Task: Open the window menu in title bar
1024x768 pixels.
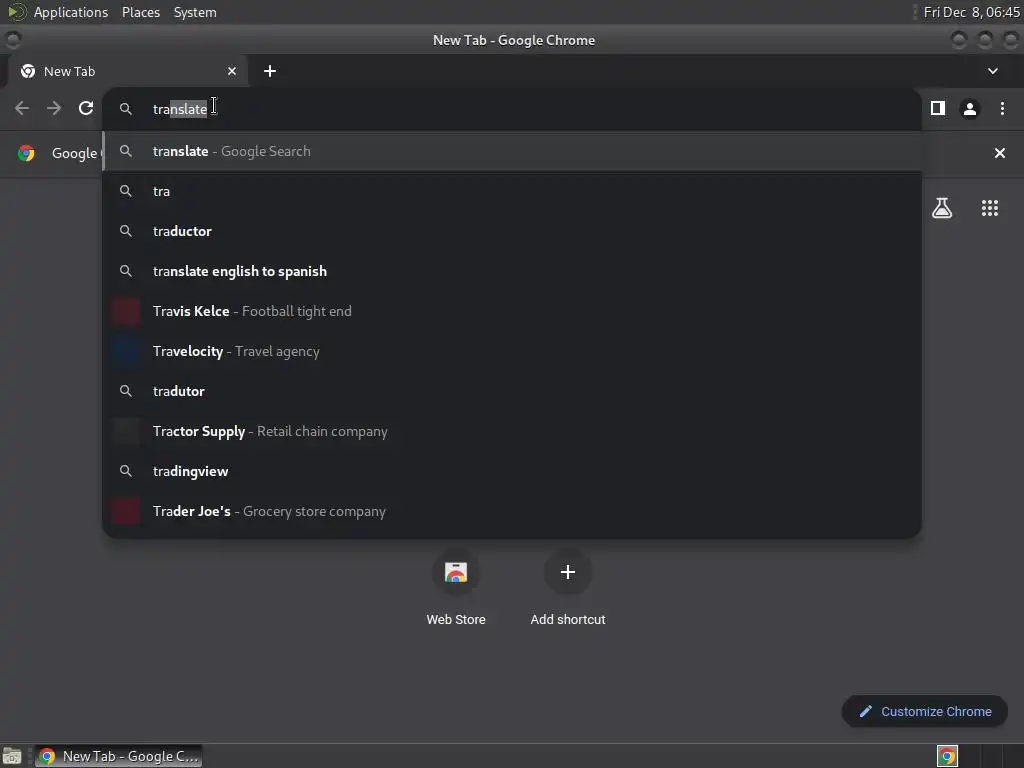Action: click(13, 40)
